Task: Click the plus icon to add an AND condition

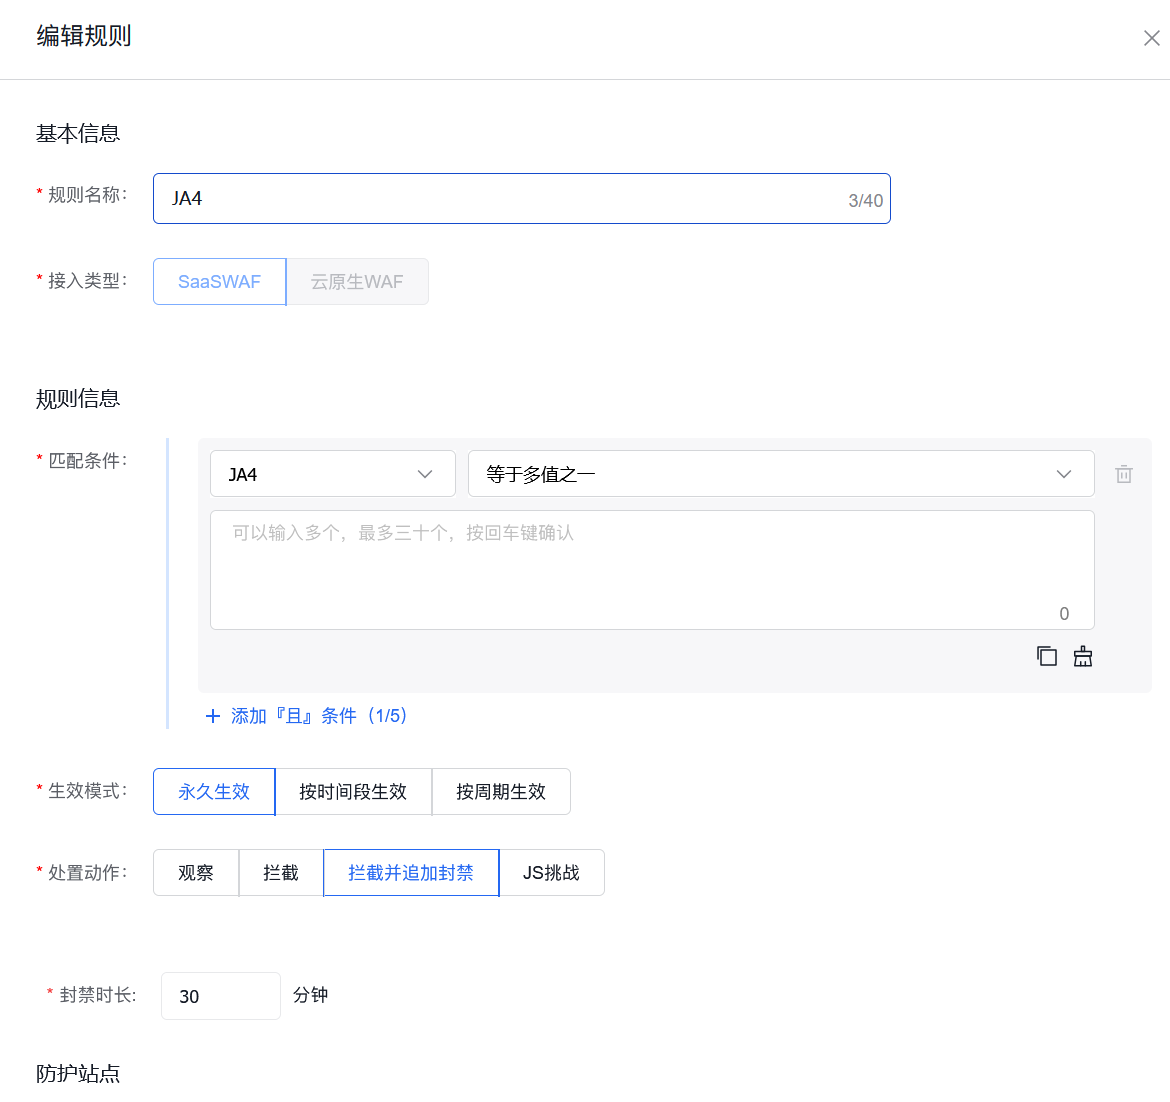Action: tap(213, 715)
